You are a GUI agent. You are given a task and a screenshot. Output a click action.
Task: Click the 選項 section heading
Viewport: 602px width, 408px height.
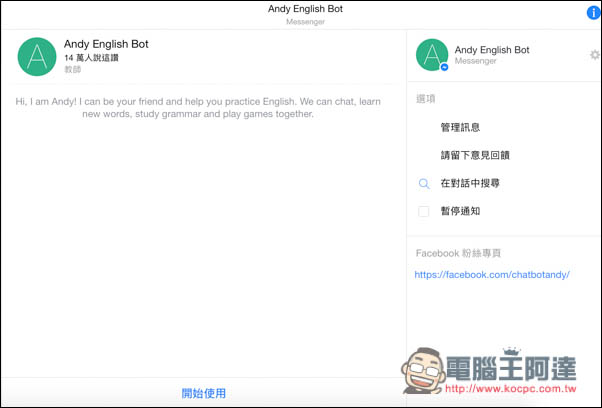pyautogui.click(x=425, y=99)
